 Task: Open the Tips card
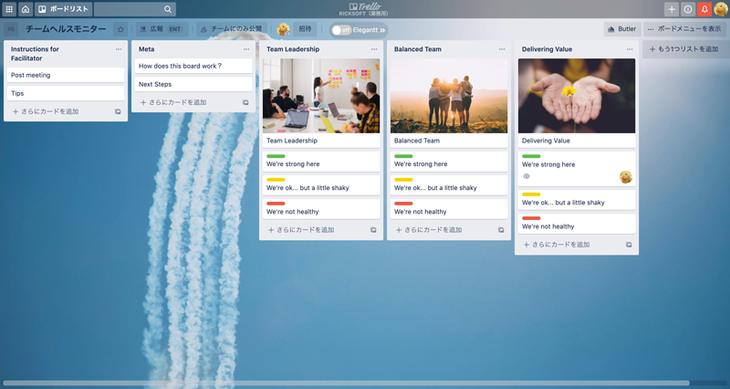coord(66,93)
